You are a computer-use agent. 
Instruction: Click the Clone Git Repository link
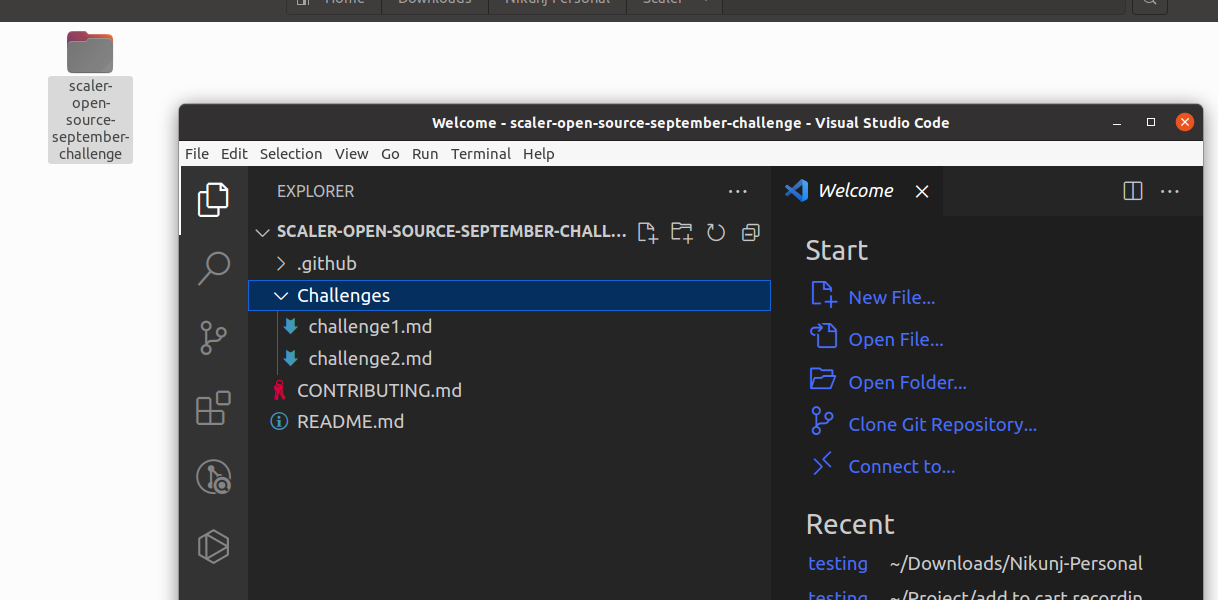(941, 424)
